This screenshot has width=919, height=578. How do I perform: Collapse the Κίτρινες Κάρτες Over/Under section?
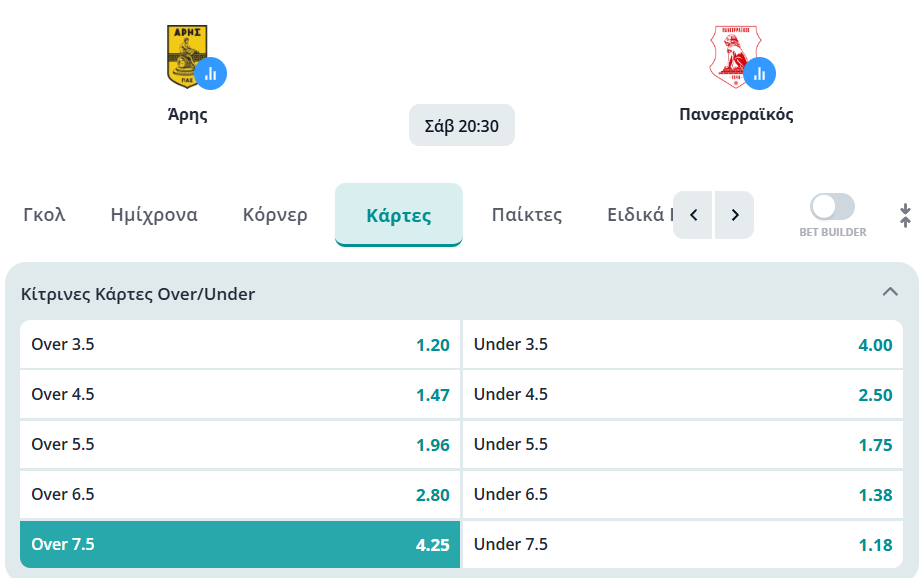(890, 293)
